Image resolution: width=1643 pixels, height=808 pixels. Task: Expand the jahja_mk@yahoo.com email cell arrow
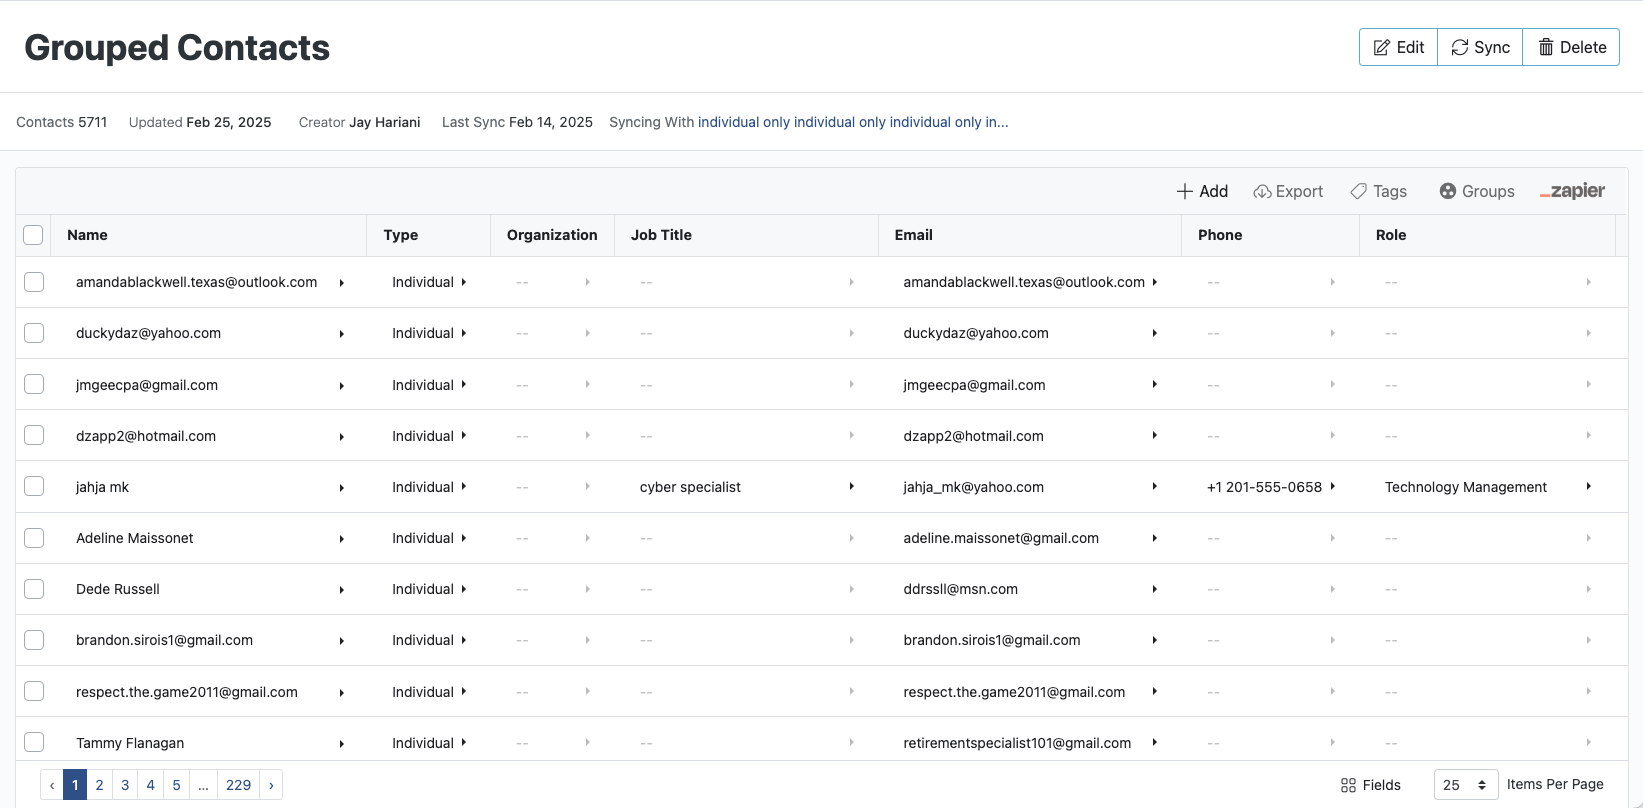pos(1155,487)
